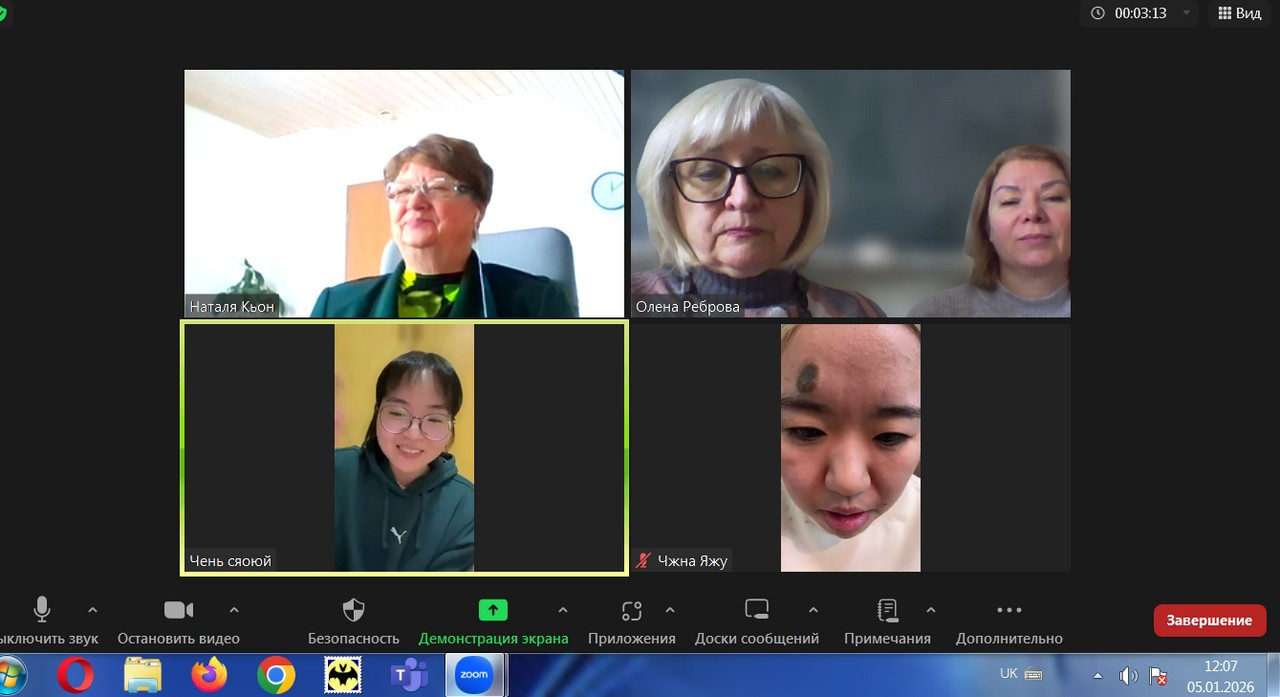Open the Apps icon
Viewport: 1280px width, 697px height.
tap(631, 610)
